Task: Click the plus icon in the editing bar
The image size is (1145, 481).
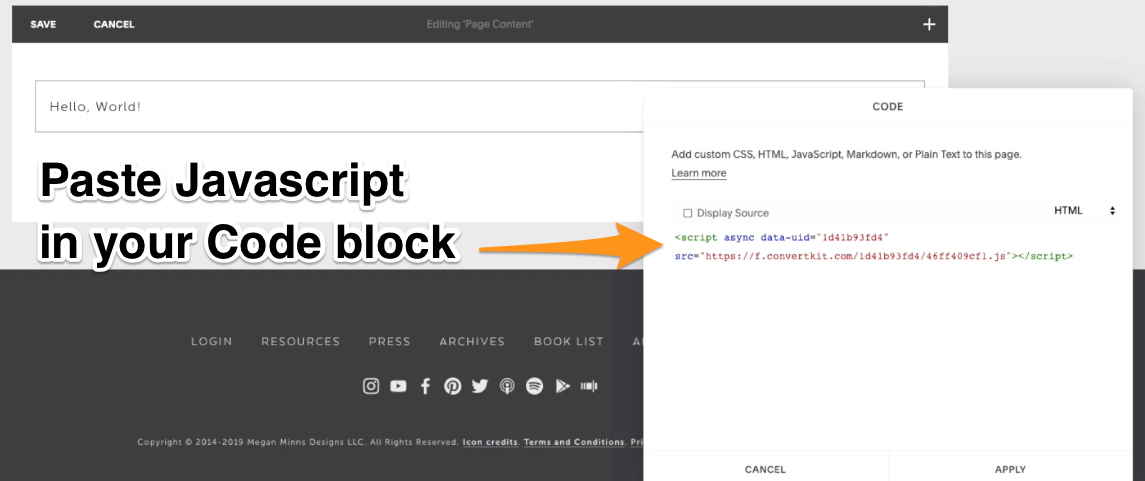Action: tap(929, 24)
